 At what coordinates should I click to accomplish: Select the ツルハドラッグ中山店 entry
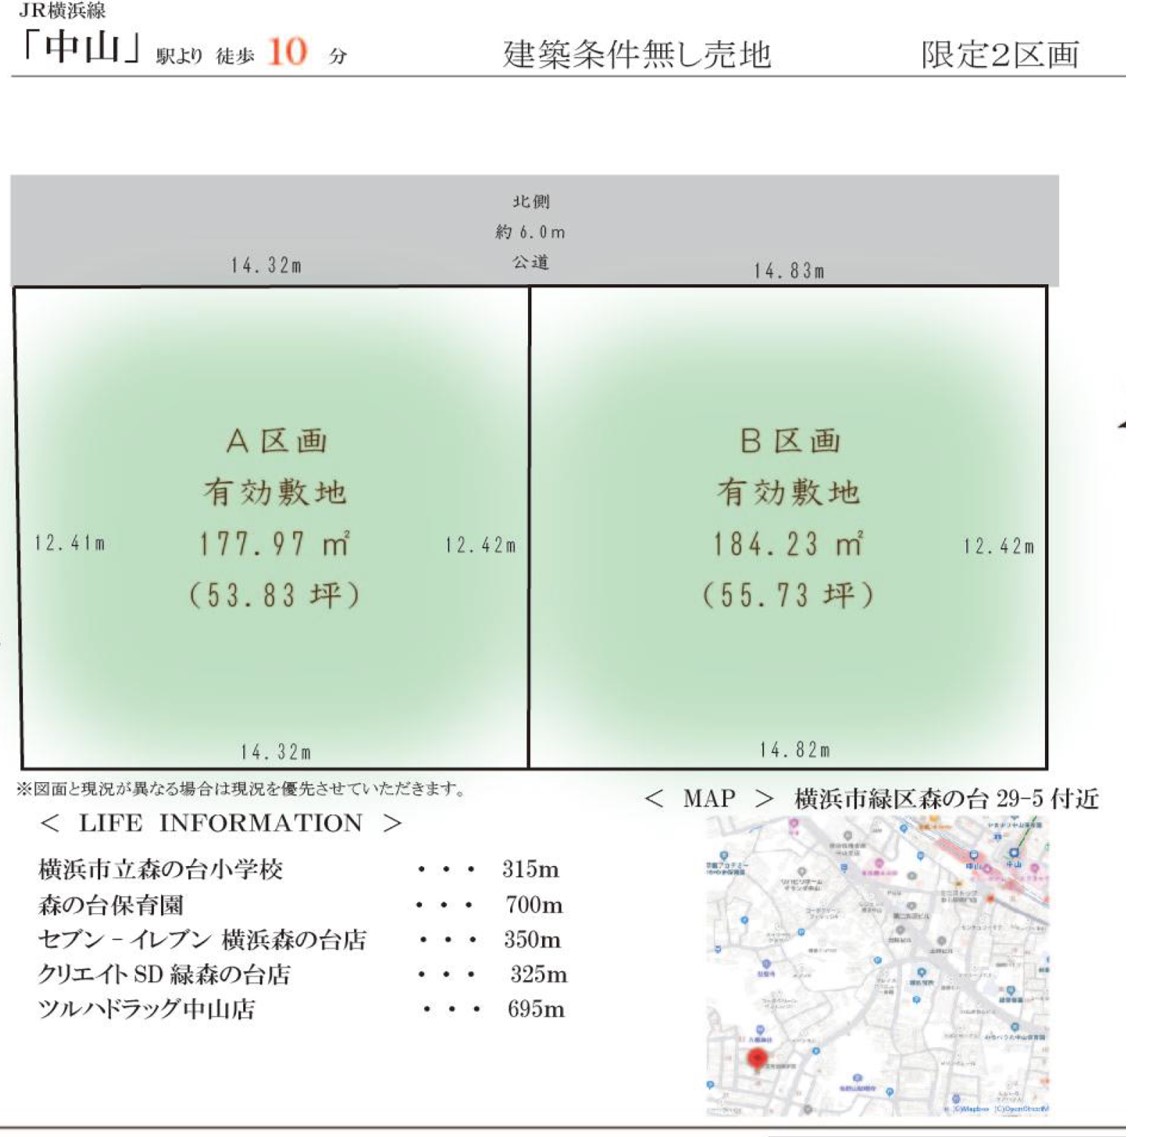pyautogui.click(x=146, y=1009)
